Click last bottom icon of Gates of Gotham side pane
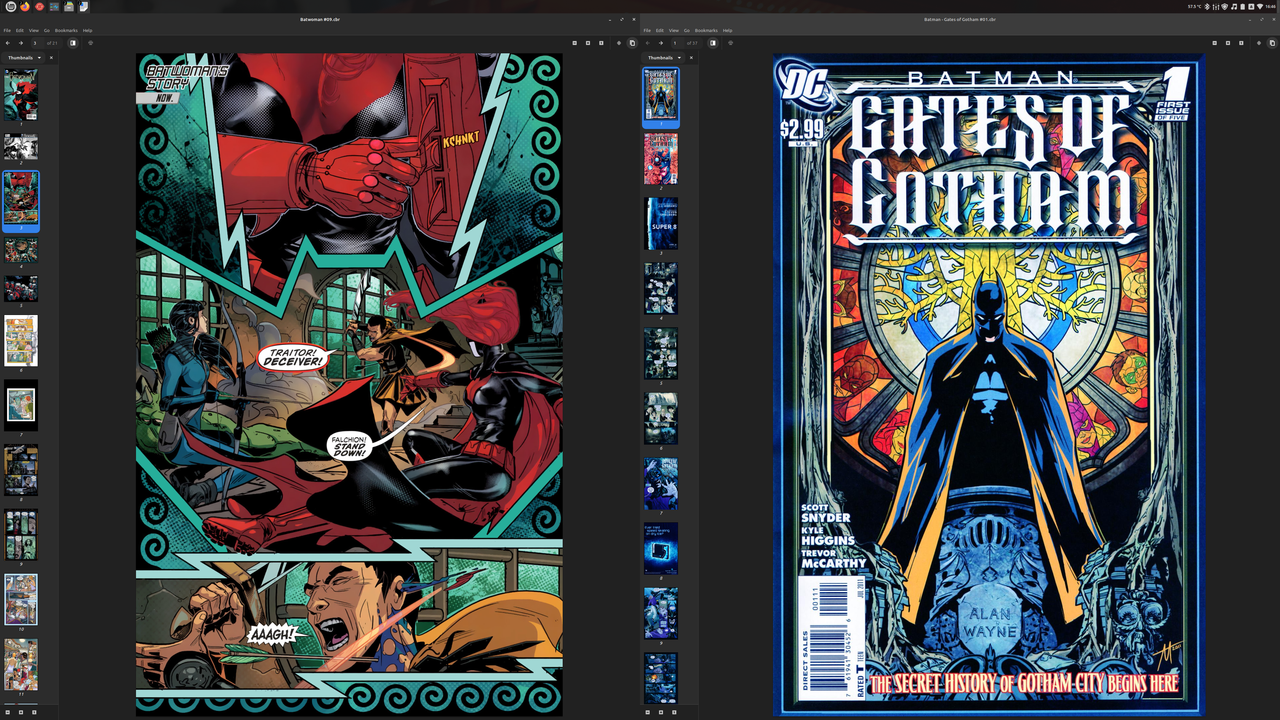The image size is (1280, 720). tap(674, 712)
